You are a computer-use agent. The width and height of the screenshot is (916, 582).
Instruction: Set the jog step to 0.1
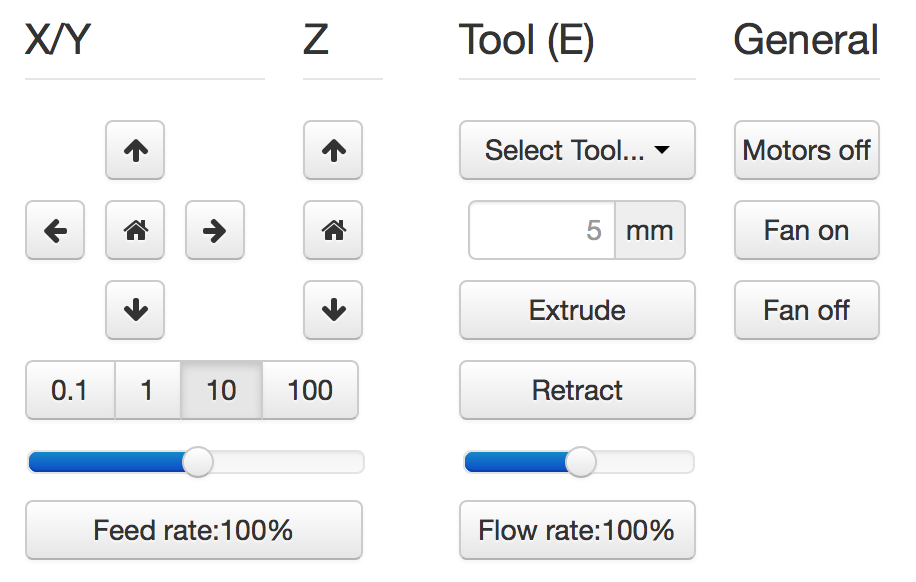(70, 390)
